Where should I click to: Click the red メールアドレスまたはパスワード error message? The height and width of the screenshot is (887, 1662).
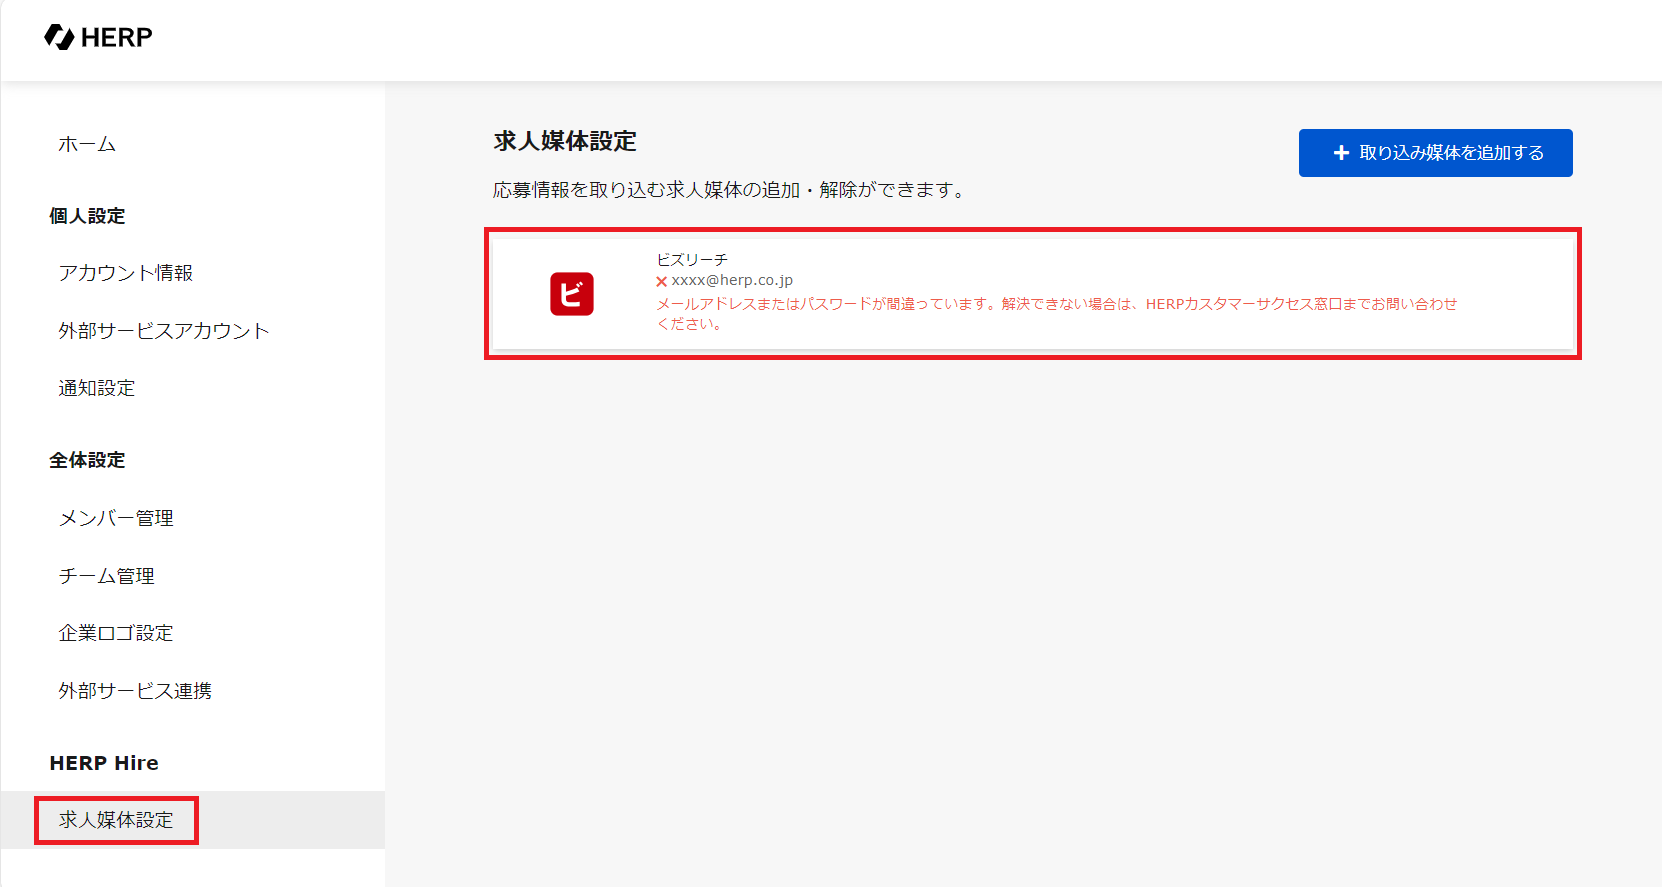1057,313
